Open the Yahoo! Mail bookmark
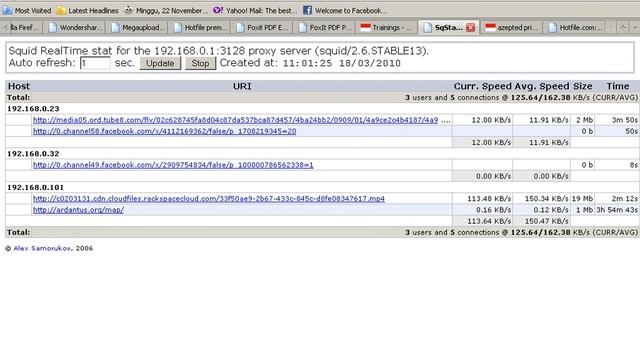This screenshot has height=360, width=640. pos(255,11)
